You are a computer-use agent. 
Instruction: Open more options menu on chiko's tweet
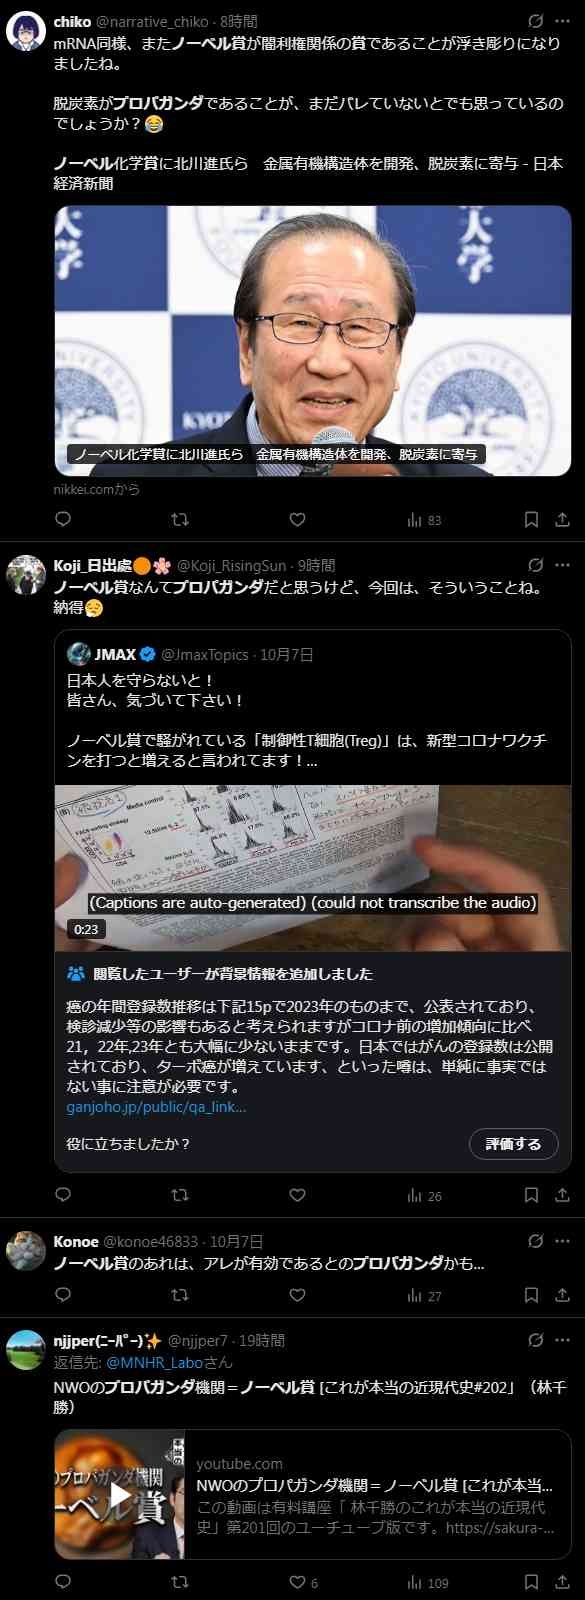[x=562, y=21]
